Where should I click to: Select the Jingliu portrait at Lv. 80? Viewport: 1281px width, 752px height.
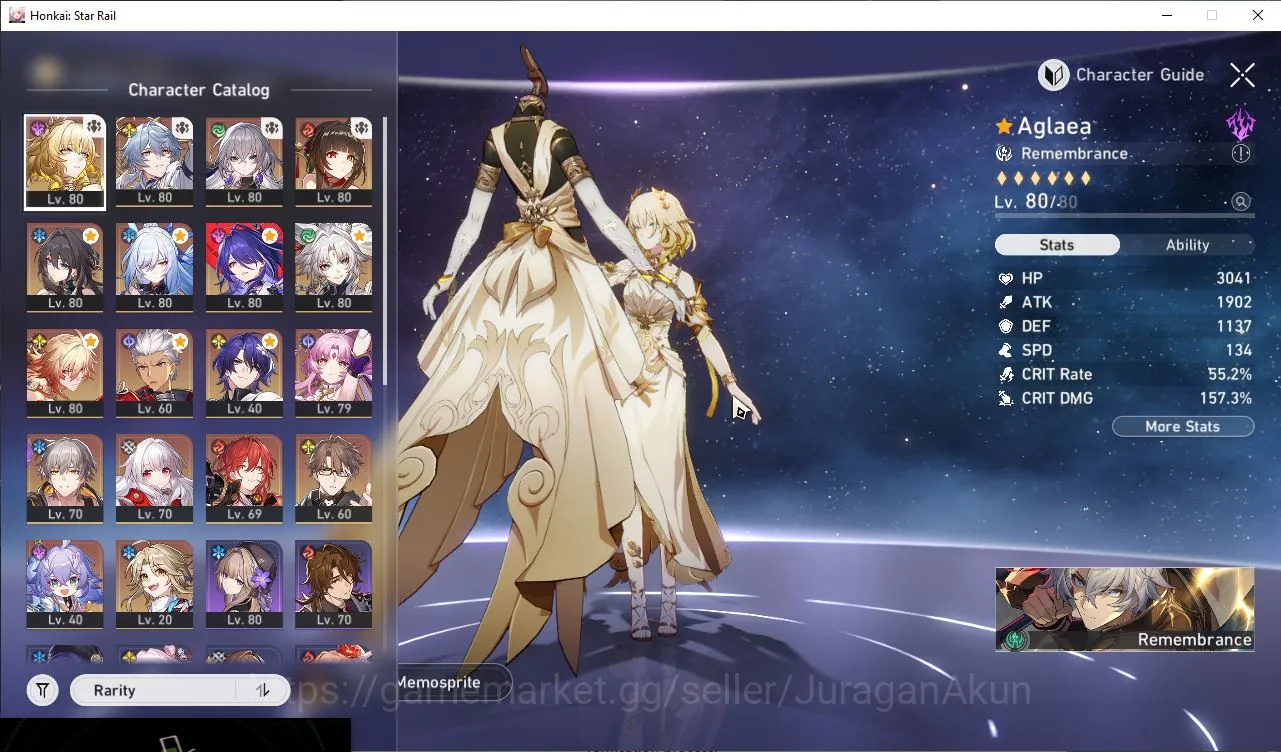155,267
